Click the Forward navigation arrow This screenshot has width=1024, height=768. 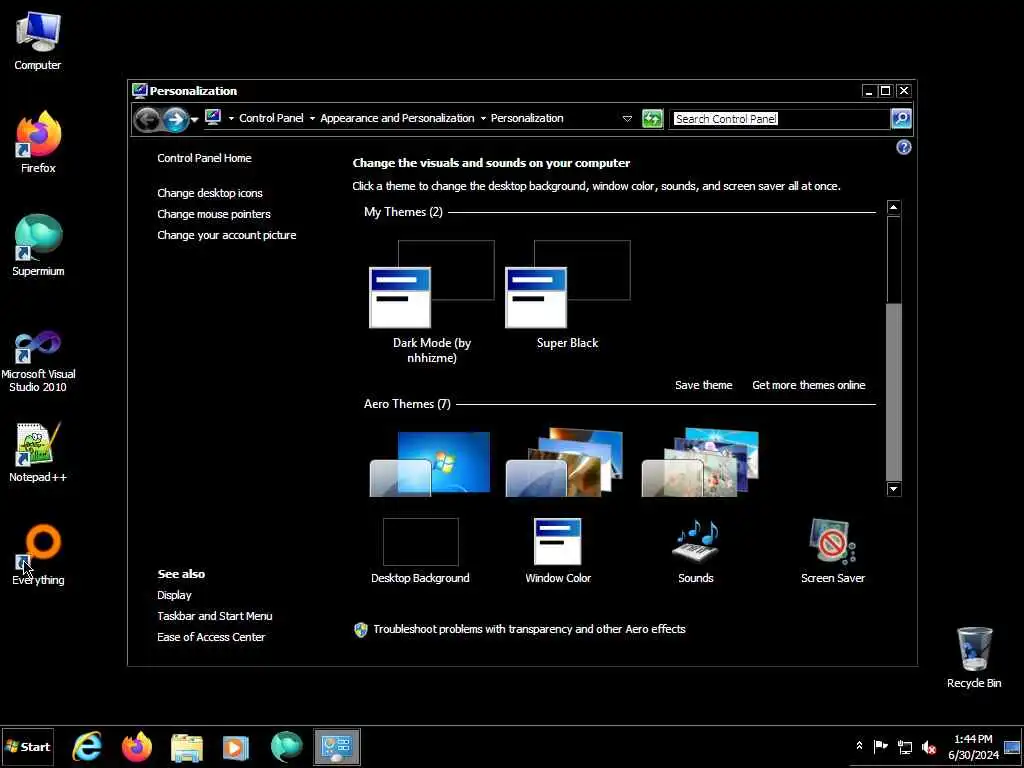pyautogui.click(x=175, y=120)
